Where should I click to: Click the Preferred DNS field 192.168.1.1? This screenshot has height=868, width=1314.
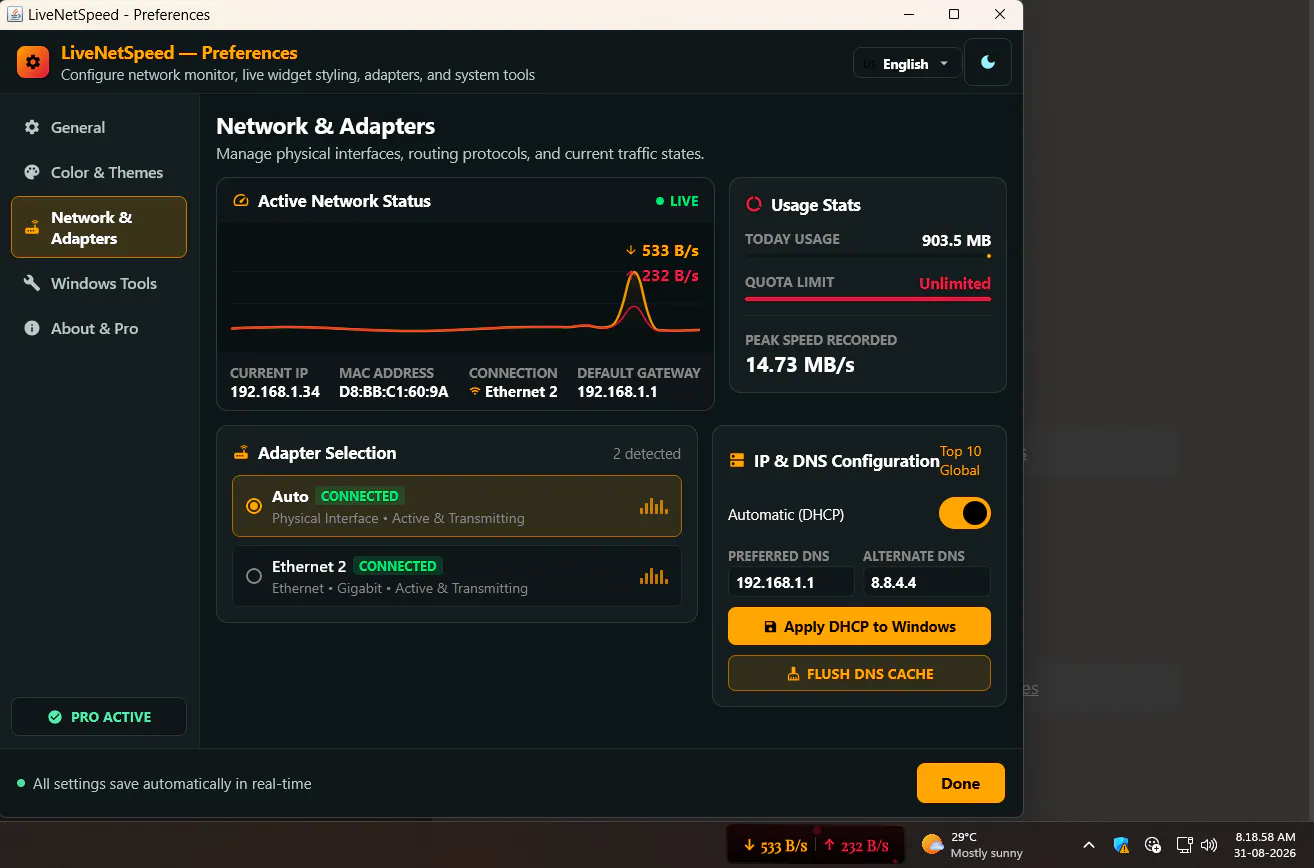(791, 582)
